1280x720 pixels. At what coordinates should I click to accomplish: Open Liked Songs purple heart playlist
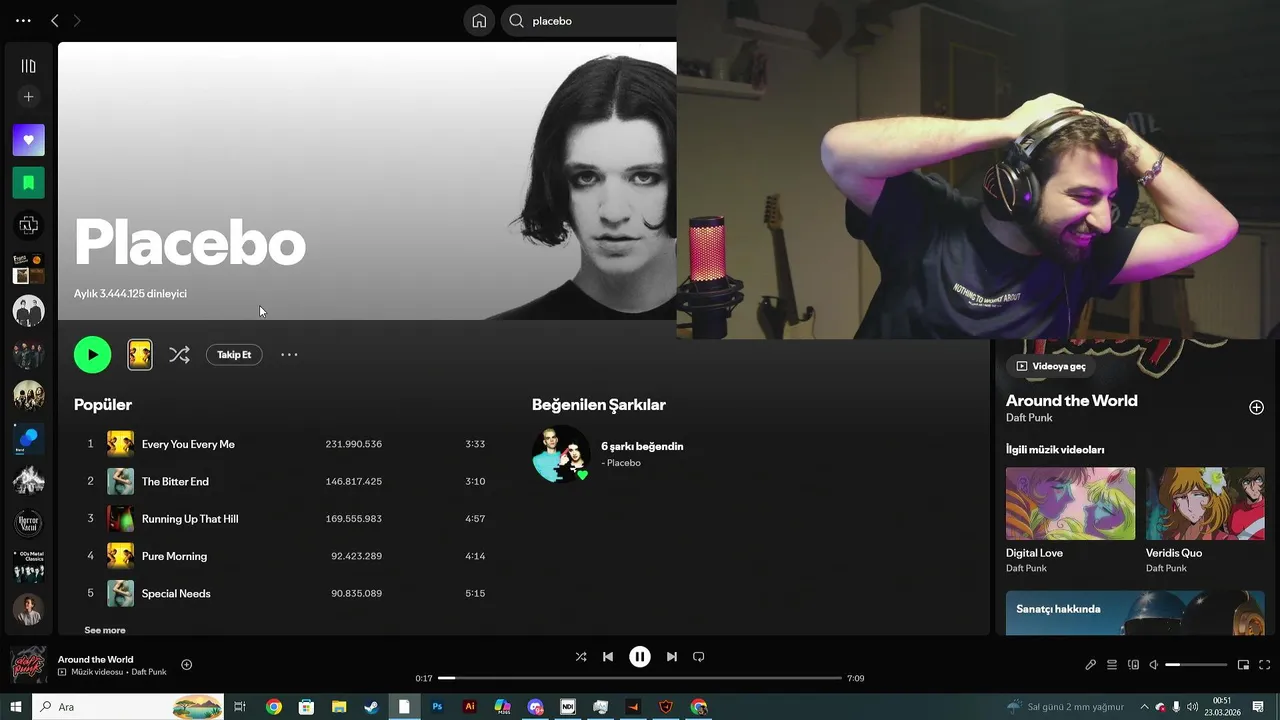click(x=28, y=140)
